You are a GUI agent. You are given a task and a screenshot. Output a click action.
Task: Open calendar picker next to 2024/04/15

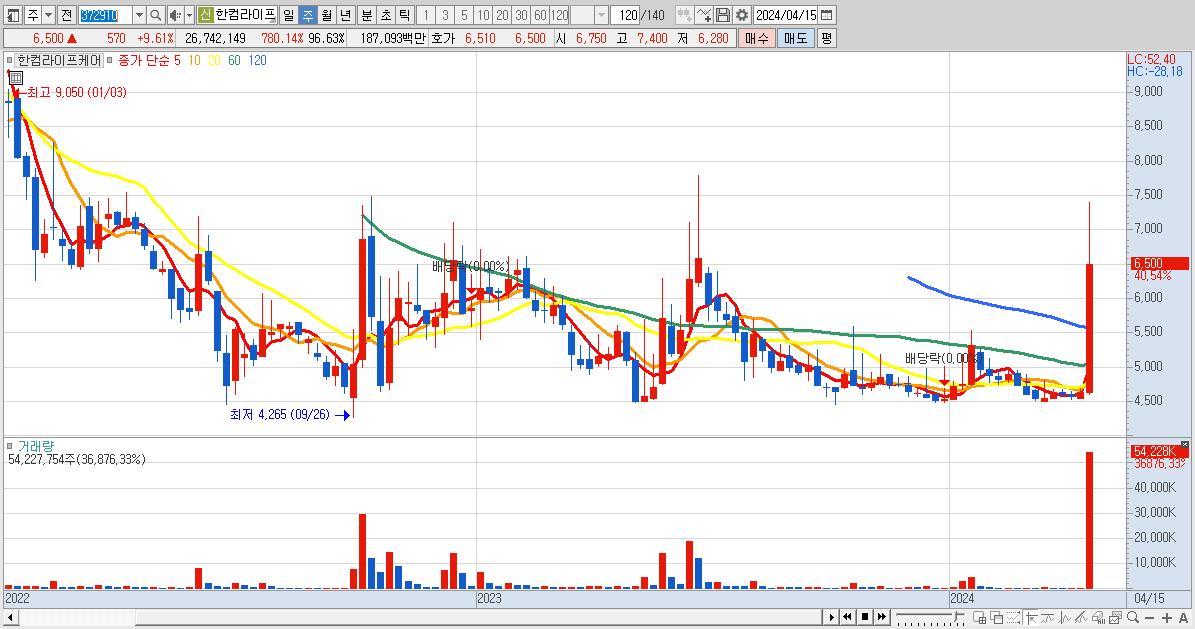click(827, 15)
